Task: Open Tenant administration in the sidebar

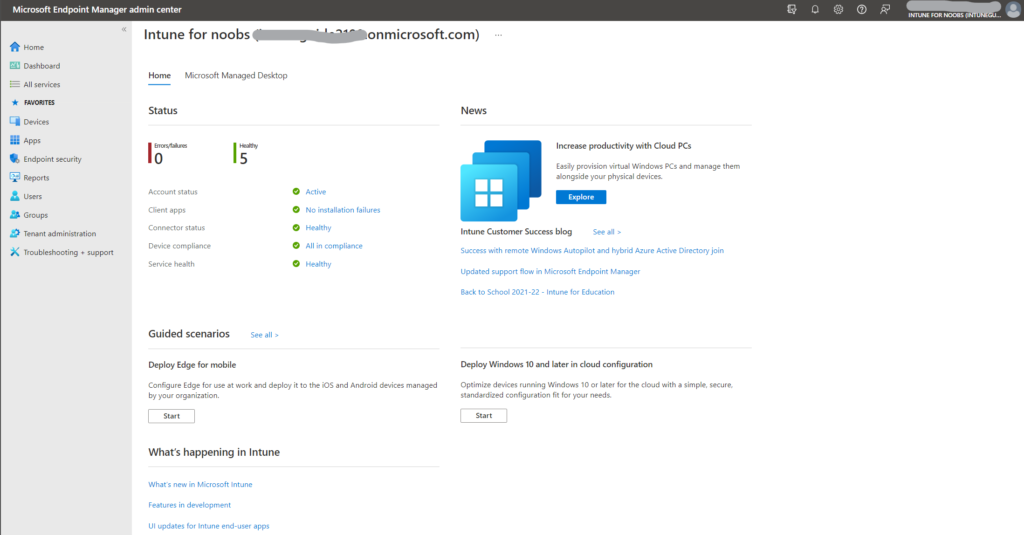Action: (59, 233)
